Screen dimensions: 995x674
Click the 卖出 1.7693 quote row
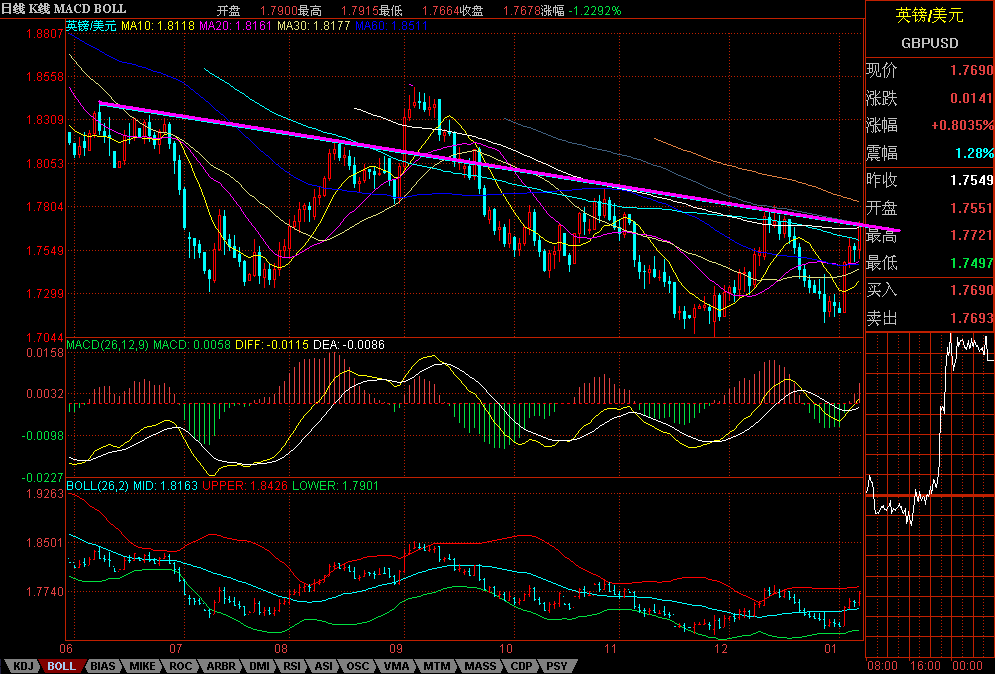(930, 317)
